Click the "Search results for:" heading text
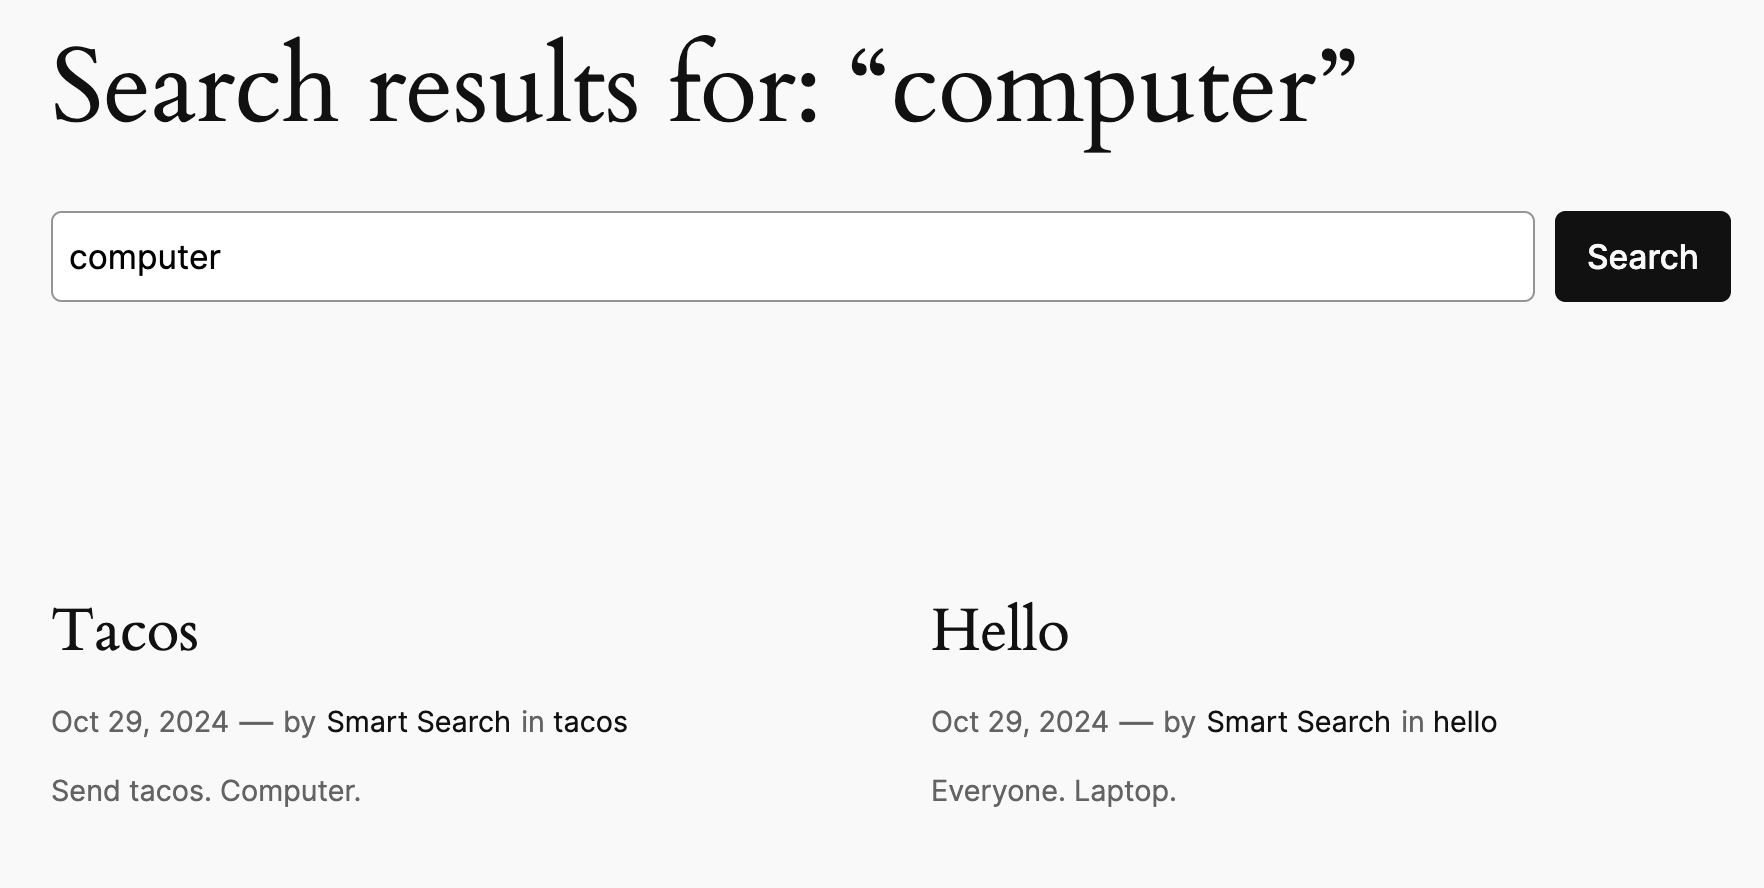1764x888 pixels. [435, 88]
